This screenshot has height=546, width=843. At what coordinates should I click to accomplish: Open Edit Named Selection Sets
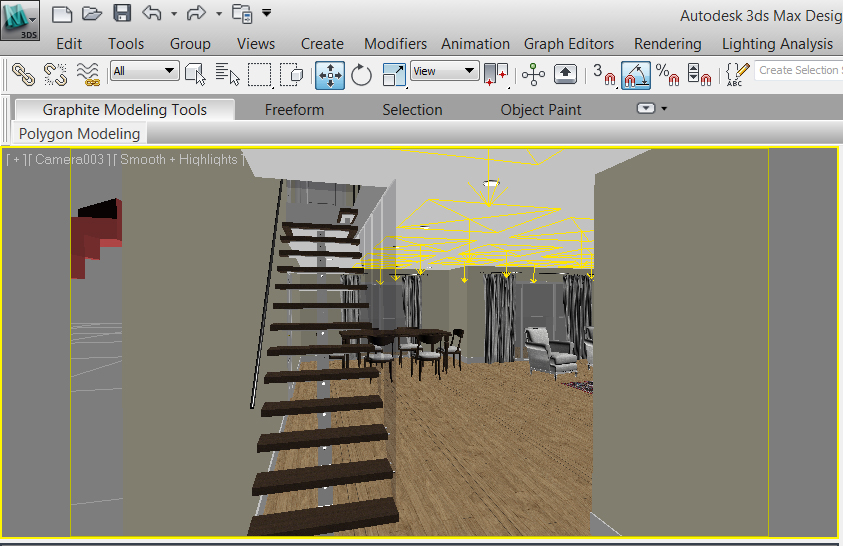pyautogui.click(x=737, y=75)
